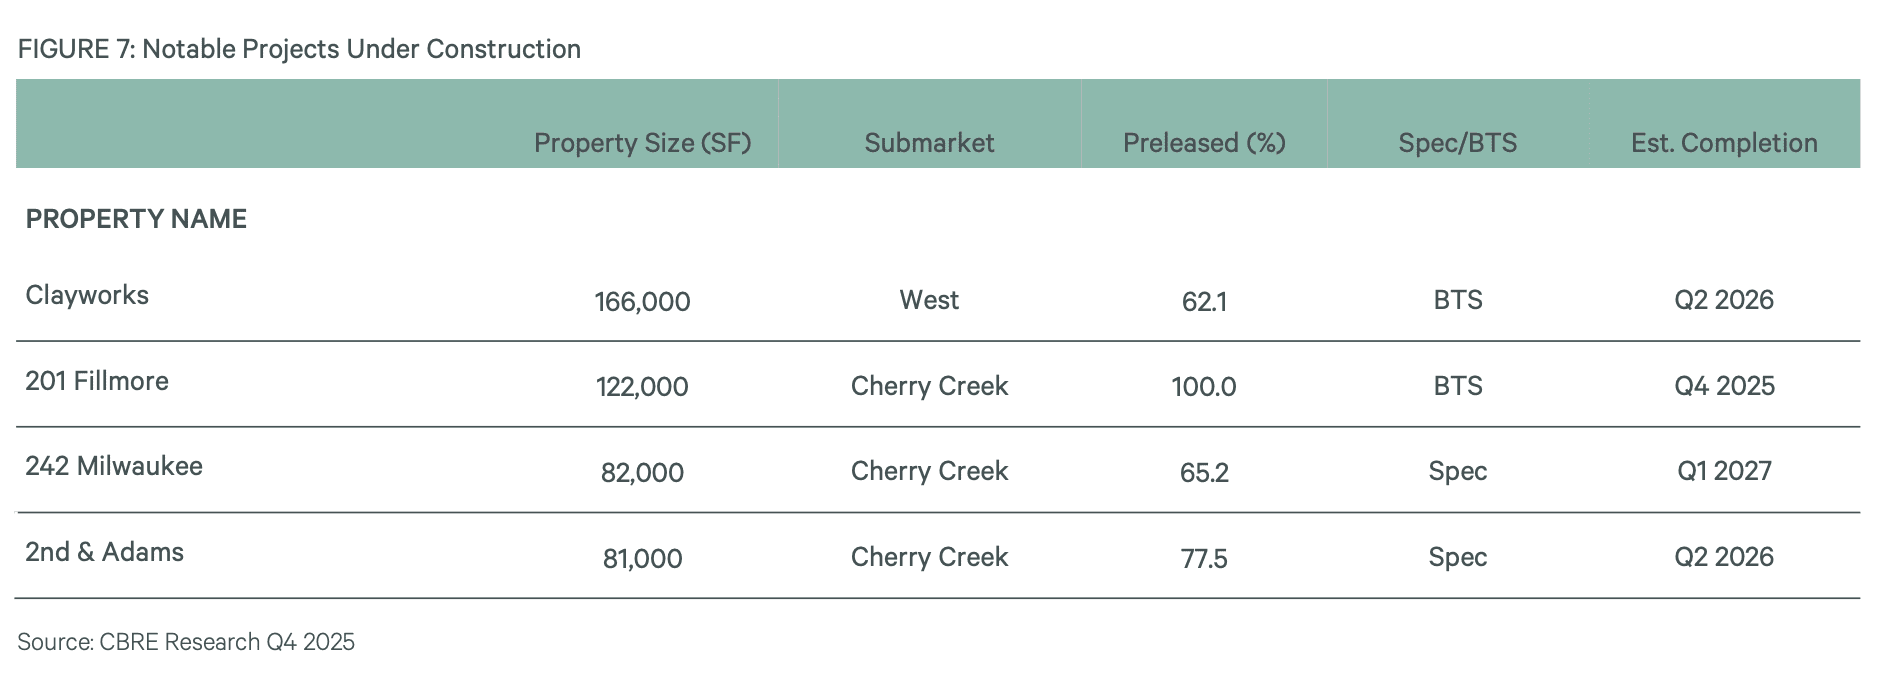
Task: Select the 2nd & Adams property name
Action: 105,552
